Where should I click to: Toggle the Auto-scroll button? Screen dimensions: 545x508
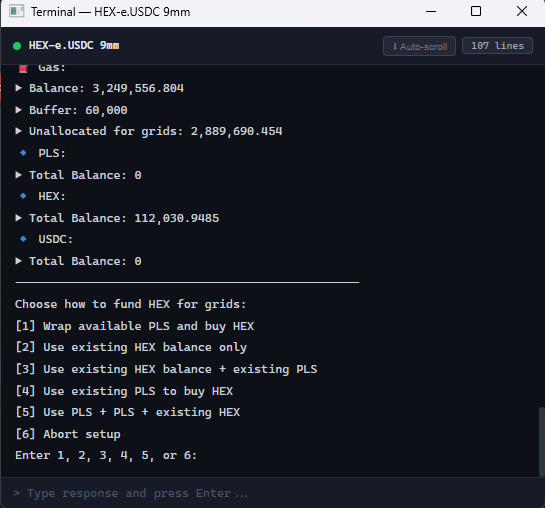coord(419,46)
